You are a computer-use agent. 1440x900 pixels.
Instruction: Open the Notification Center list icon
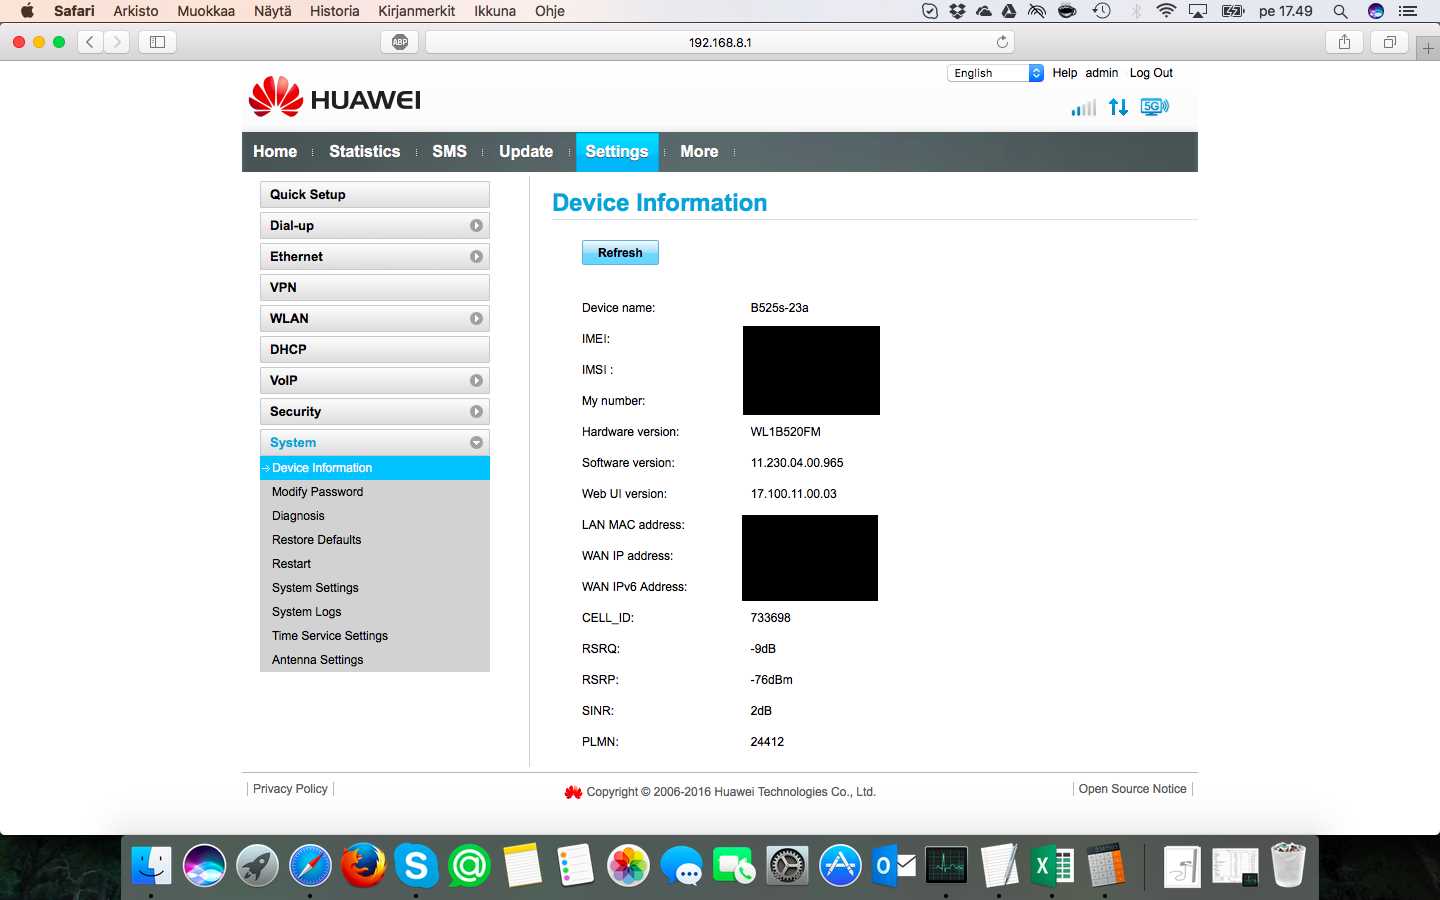[x=1408, y=11]
